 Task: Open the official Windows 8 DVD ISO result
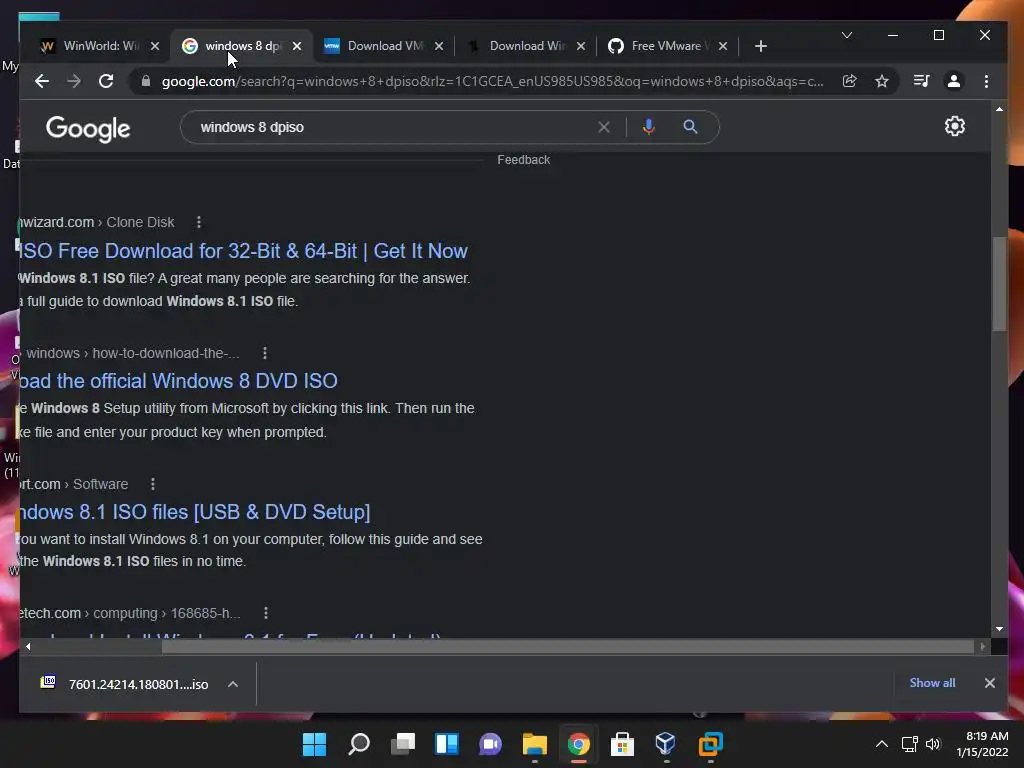click(178, 381)
